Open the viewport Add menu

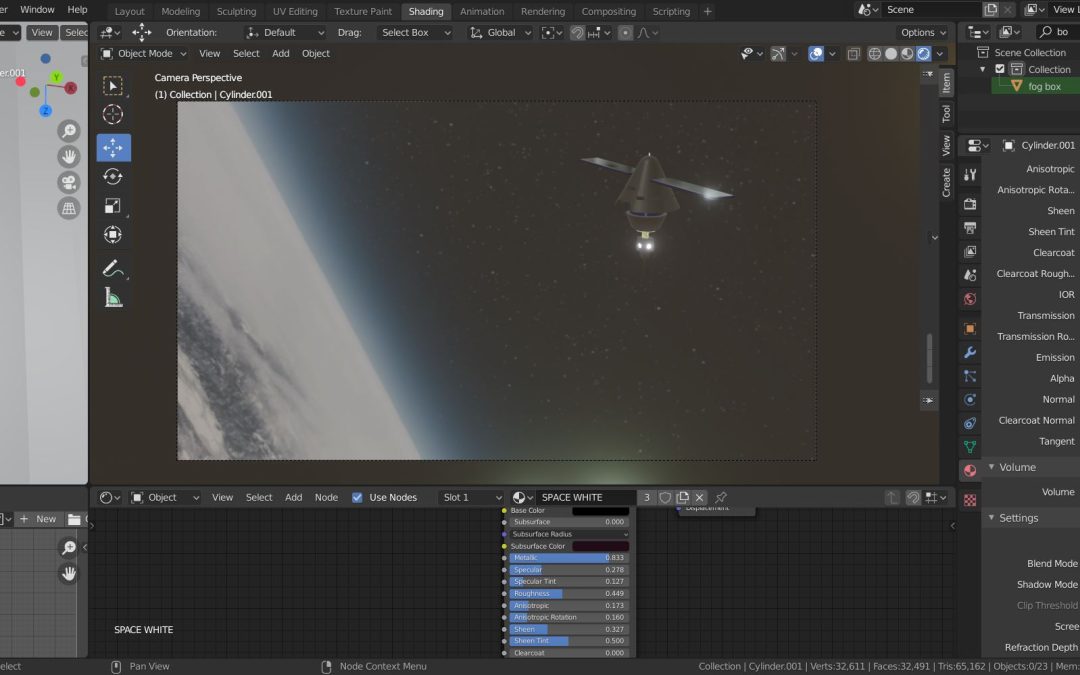280,54
